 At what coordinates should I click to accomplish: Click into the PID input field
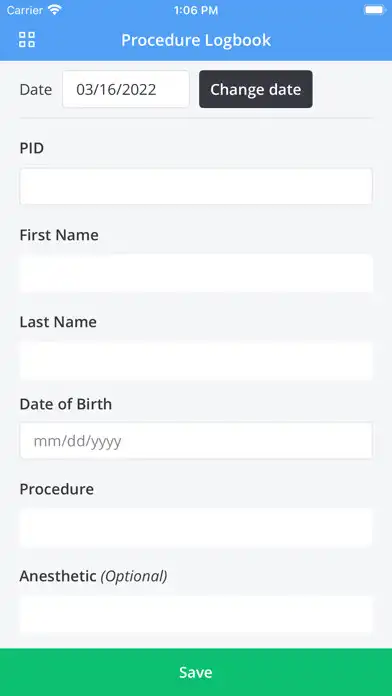tap(196, 186)
